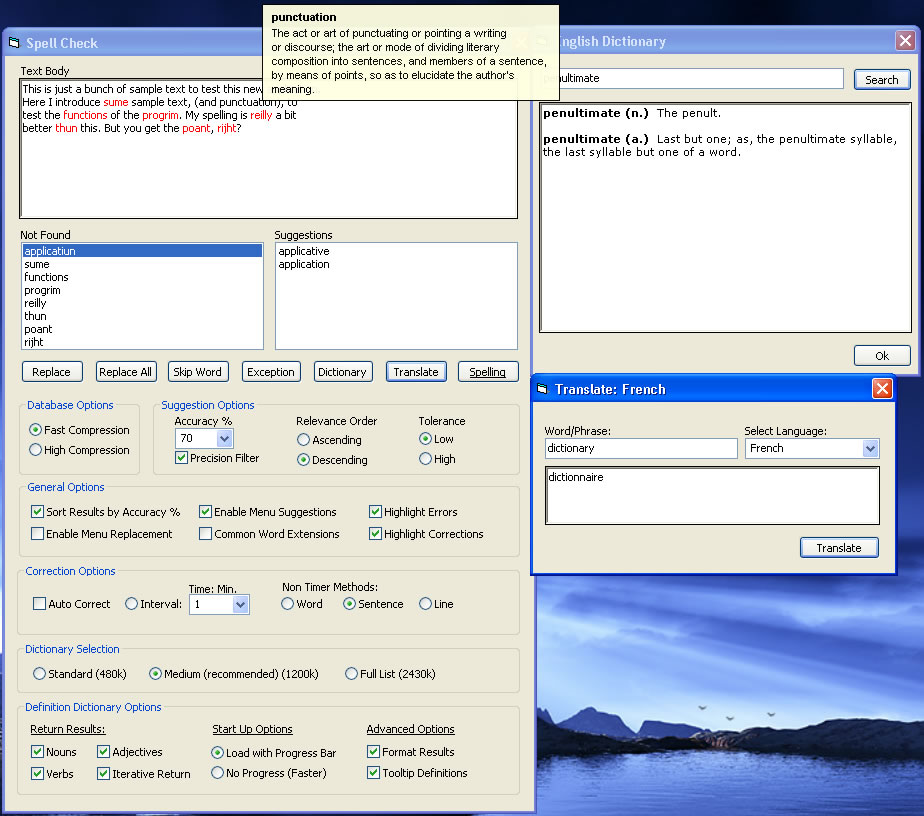The width and height of the screenshot is (924, 816).
Task: Click Search in English Dictionary
Action: coord(881,80)
